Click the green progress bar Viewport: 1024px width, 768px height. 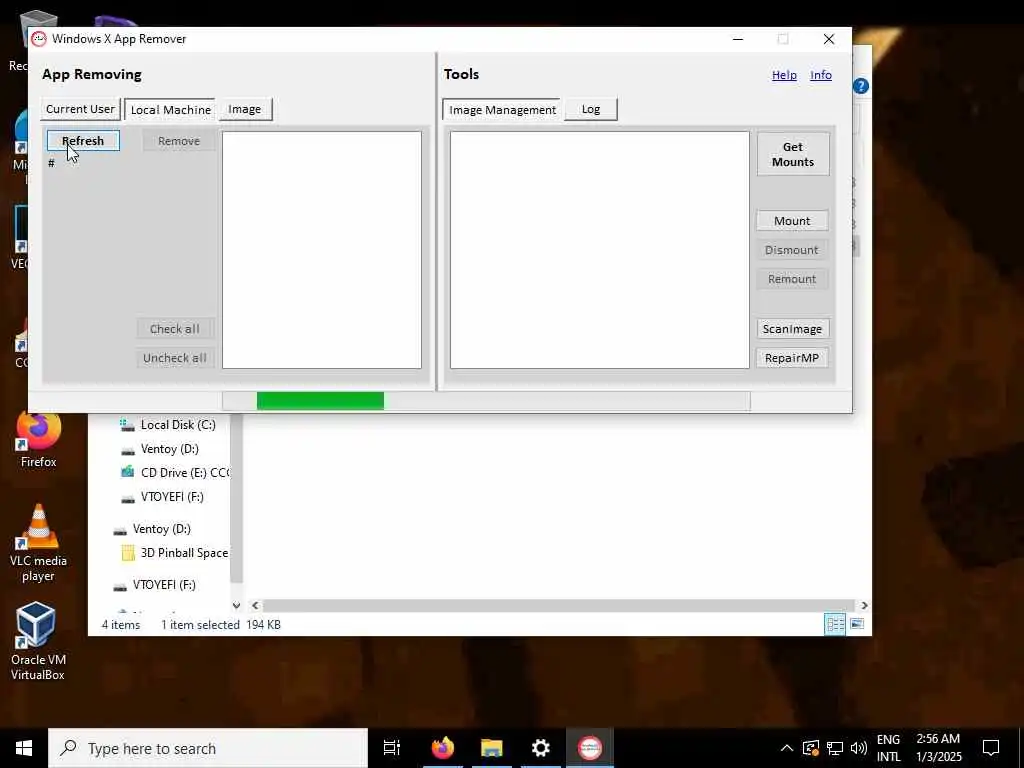click(x=320, y=401)
